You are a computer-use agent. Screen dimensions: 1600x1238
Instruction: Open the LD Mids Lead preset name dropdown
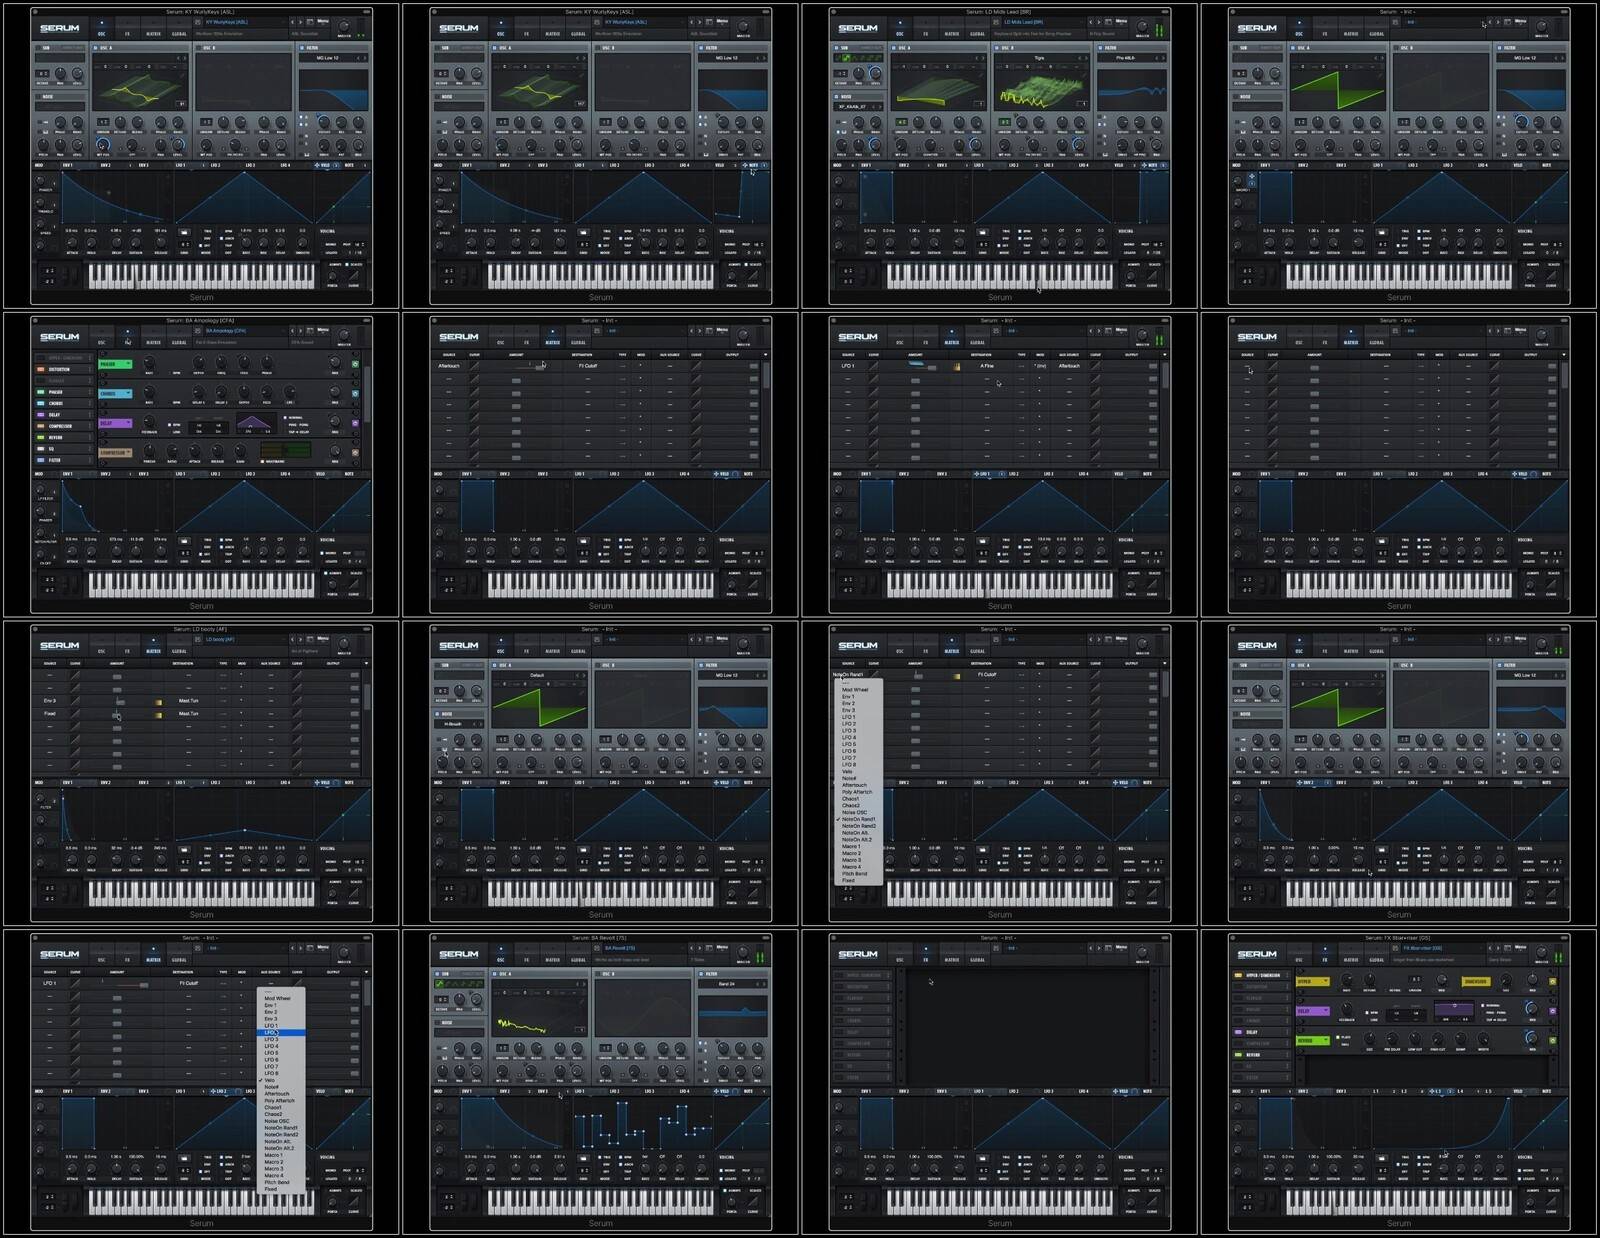[1043, 22]
